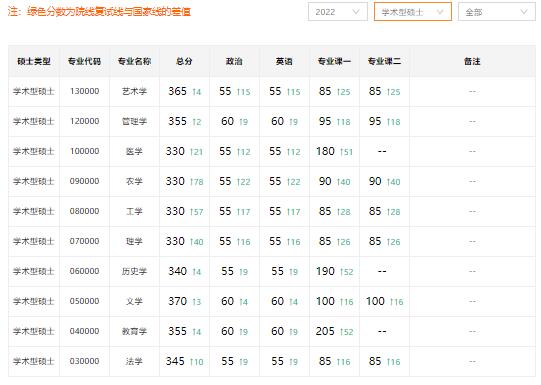541x385 pixels.
Task: Click total score 345 for 法学
Action: tap(175, 362)
